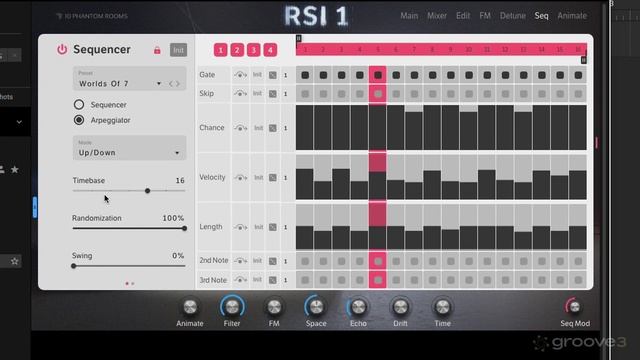Click the Echo macro knob
Viewport: 640px width, 360px height.
coord(358,307)
